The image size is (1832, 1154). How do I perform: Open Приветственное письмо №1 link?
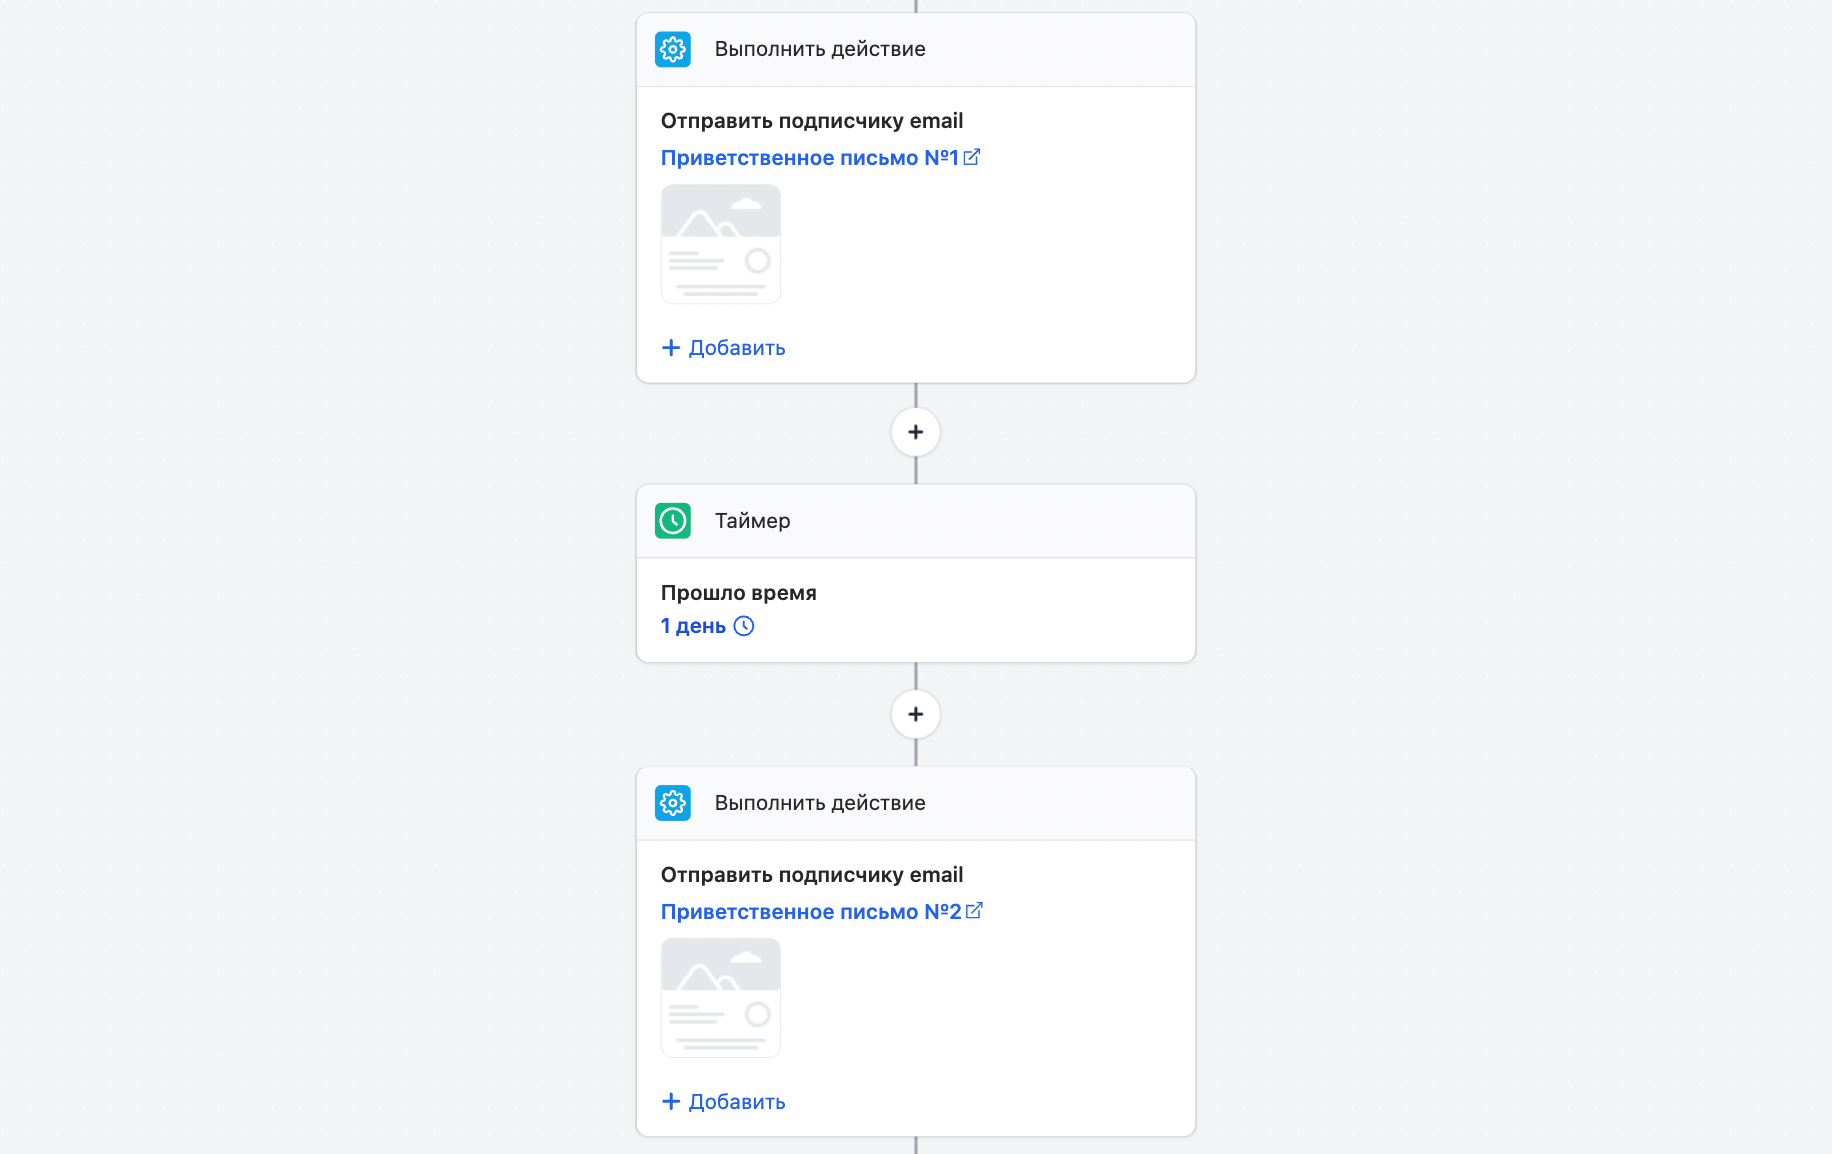(809, 158)
